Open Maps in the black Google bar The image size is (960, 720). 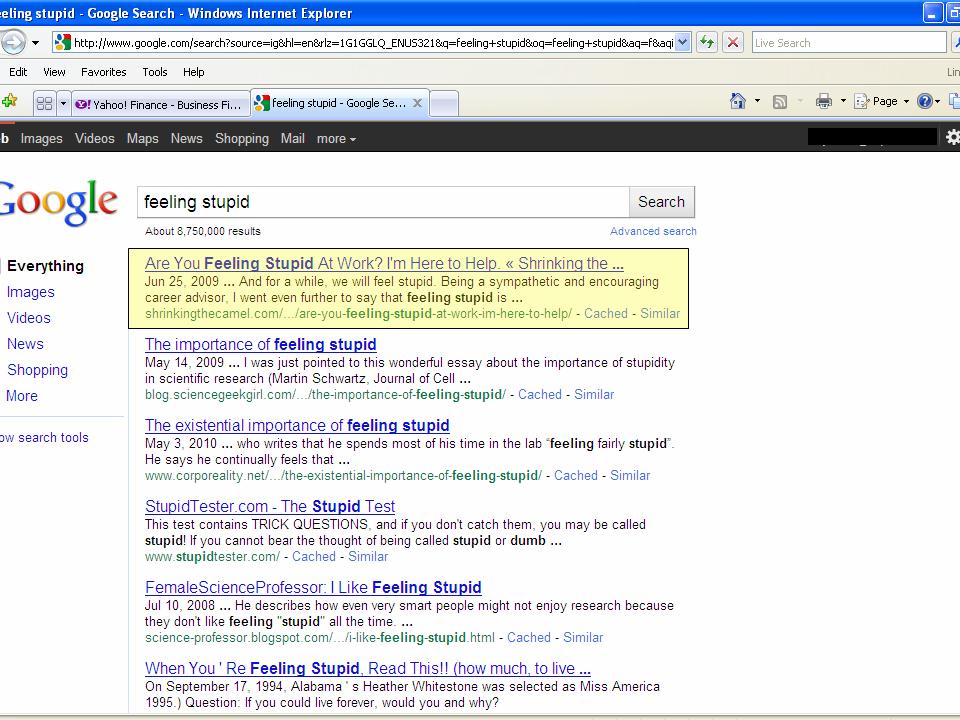pos(143,138)
